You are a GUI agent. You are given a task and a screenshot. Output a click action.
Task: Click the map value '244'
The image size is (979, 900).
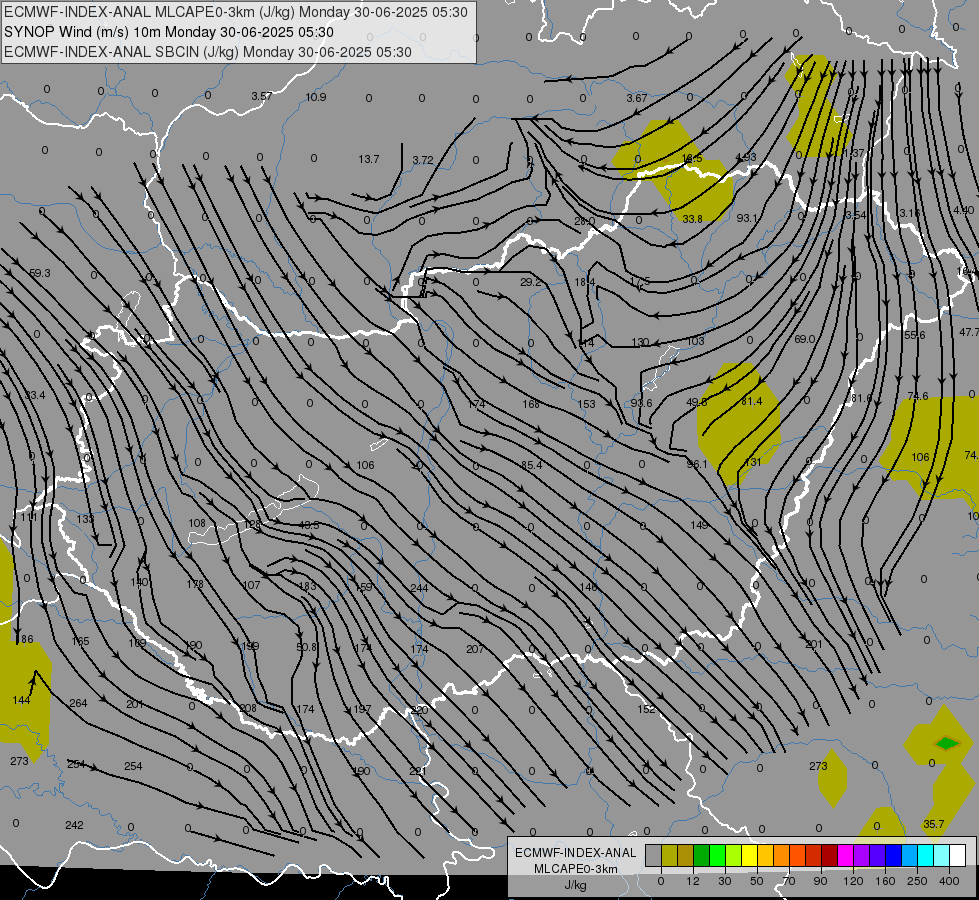click(420, 588)
